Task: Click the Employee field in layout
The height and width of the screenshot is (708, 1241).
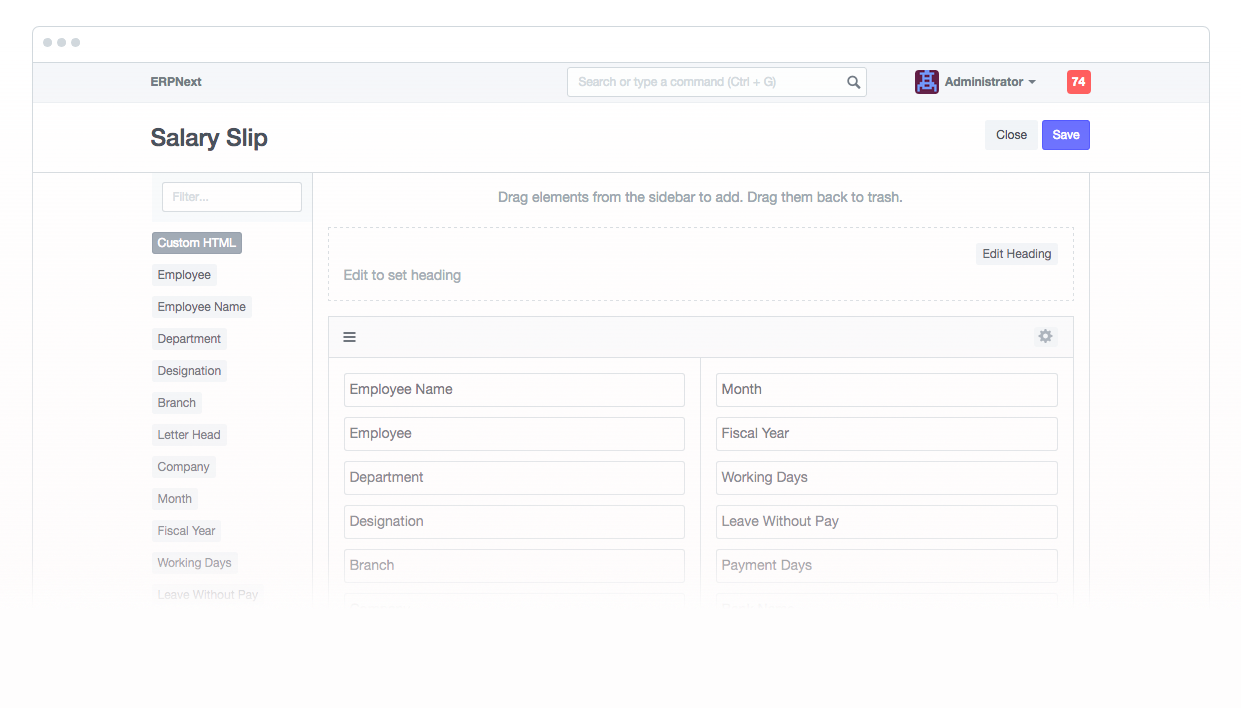Action: tap(514, 434)
